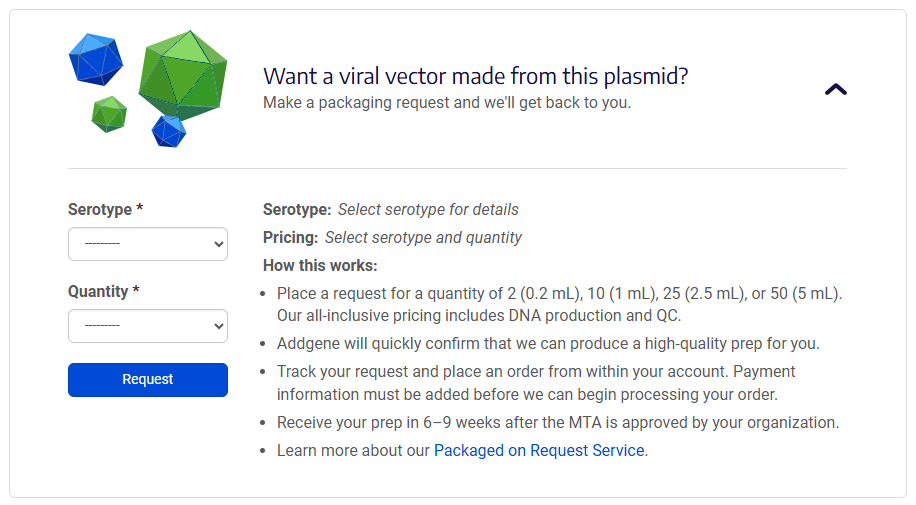Screen dimensions: 916x505
Task: Open the Quantity dropdown
Action: (148, 326)
